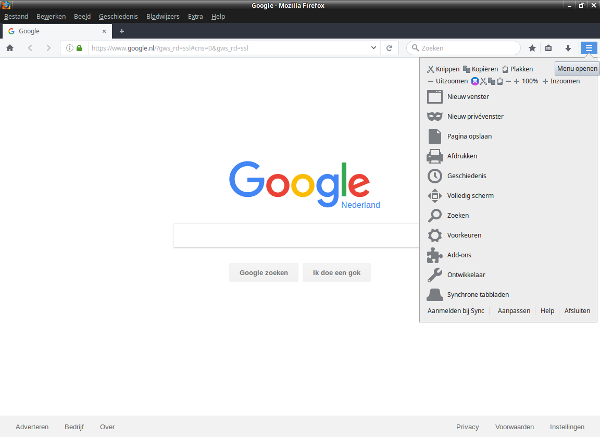This screenshot has width=600, height=437.
Task: Click Plakken (paste) in the menu
Action: tap(517, 69)
